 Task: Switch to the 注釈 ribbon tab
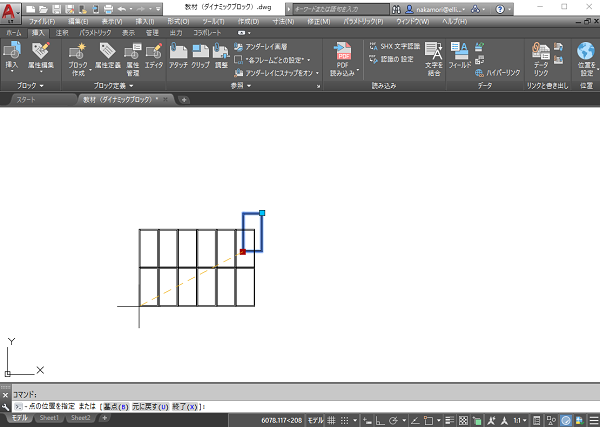coord(62,33)
